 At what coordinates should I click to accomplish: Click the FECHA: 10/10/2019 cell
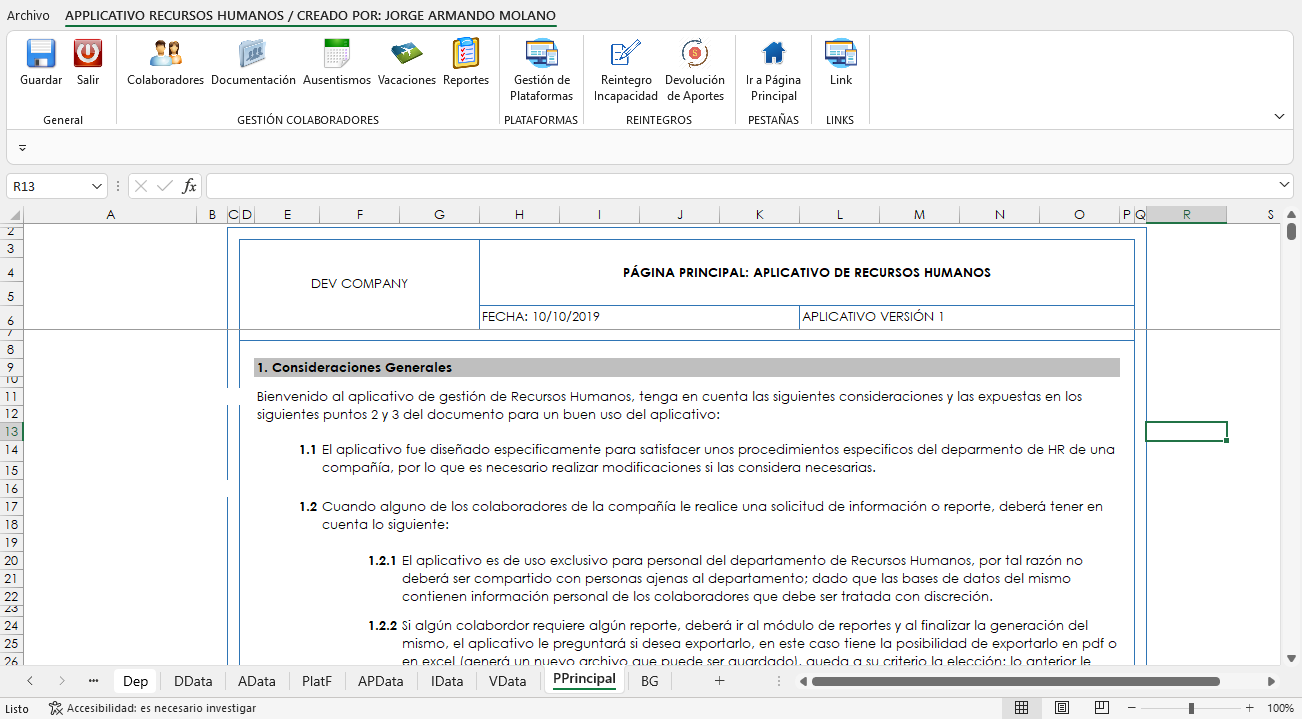pos(639,316)
